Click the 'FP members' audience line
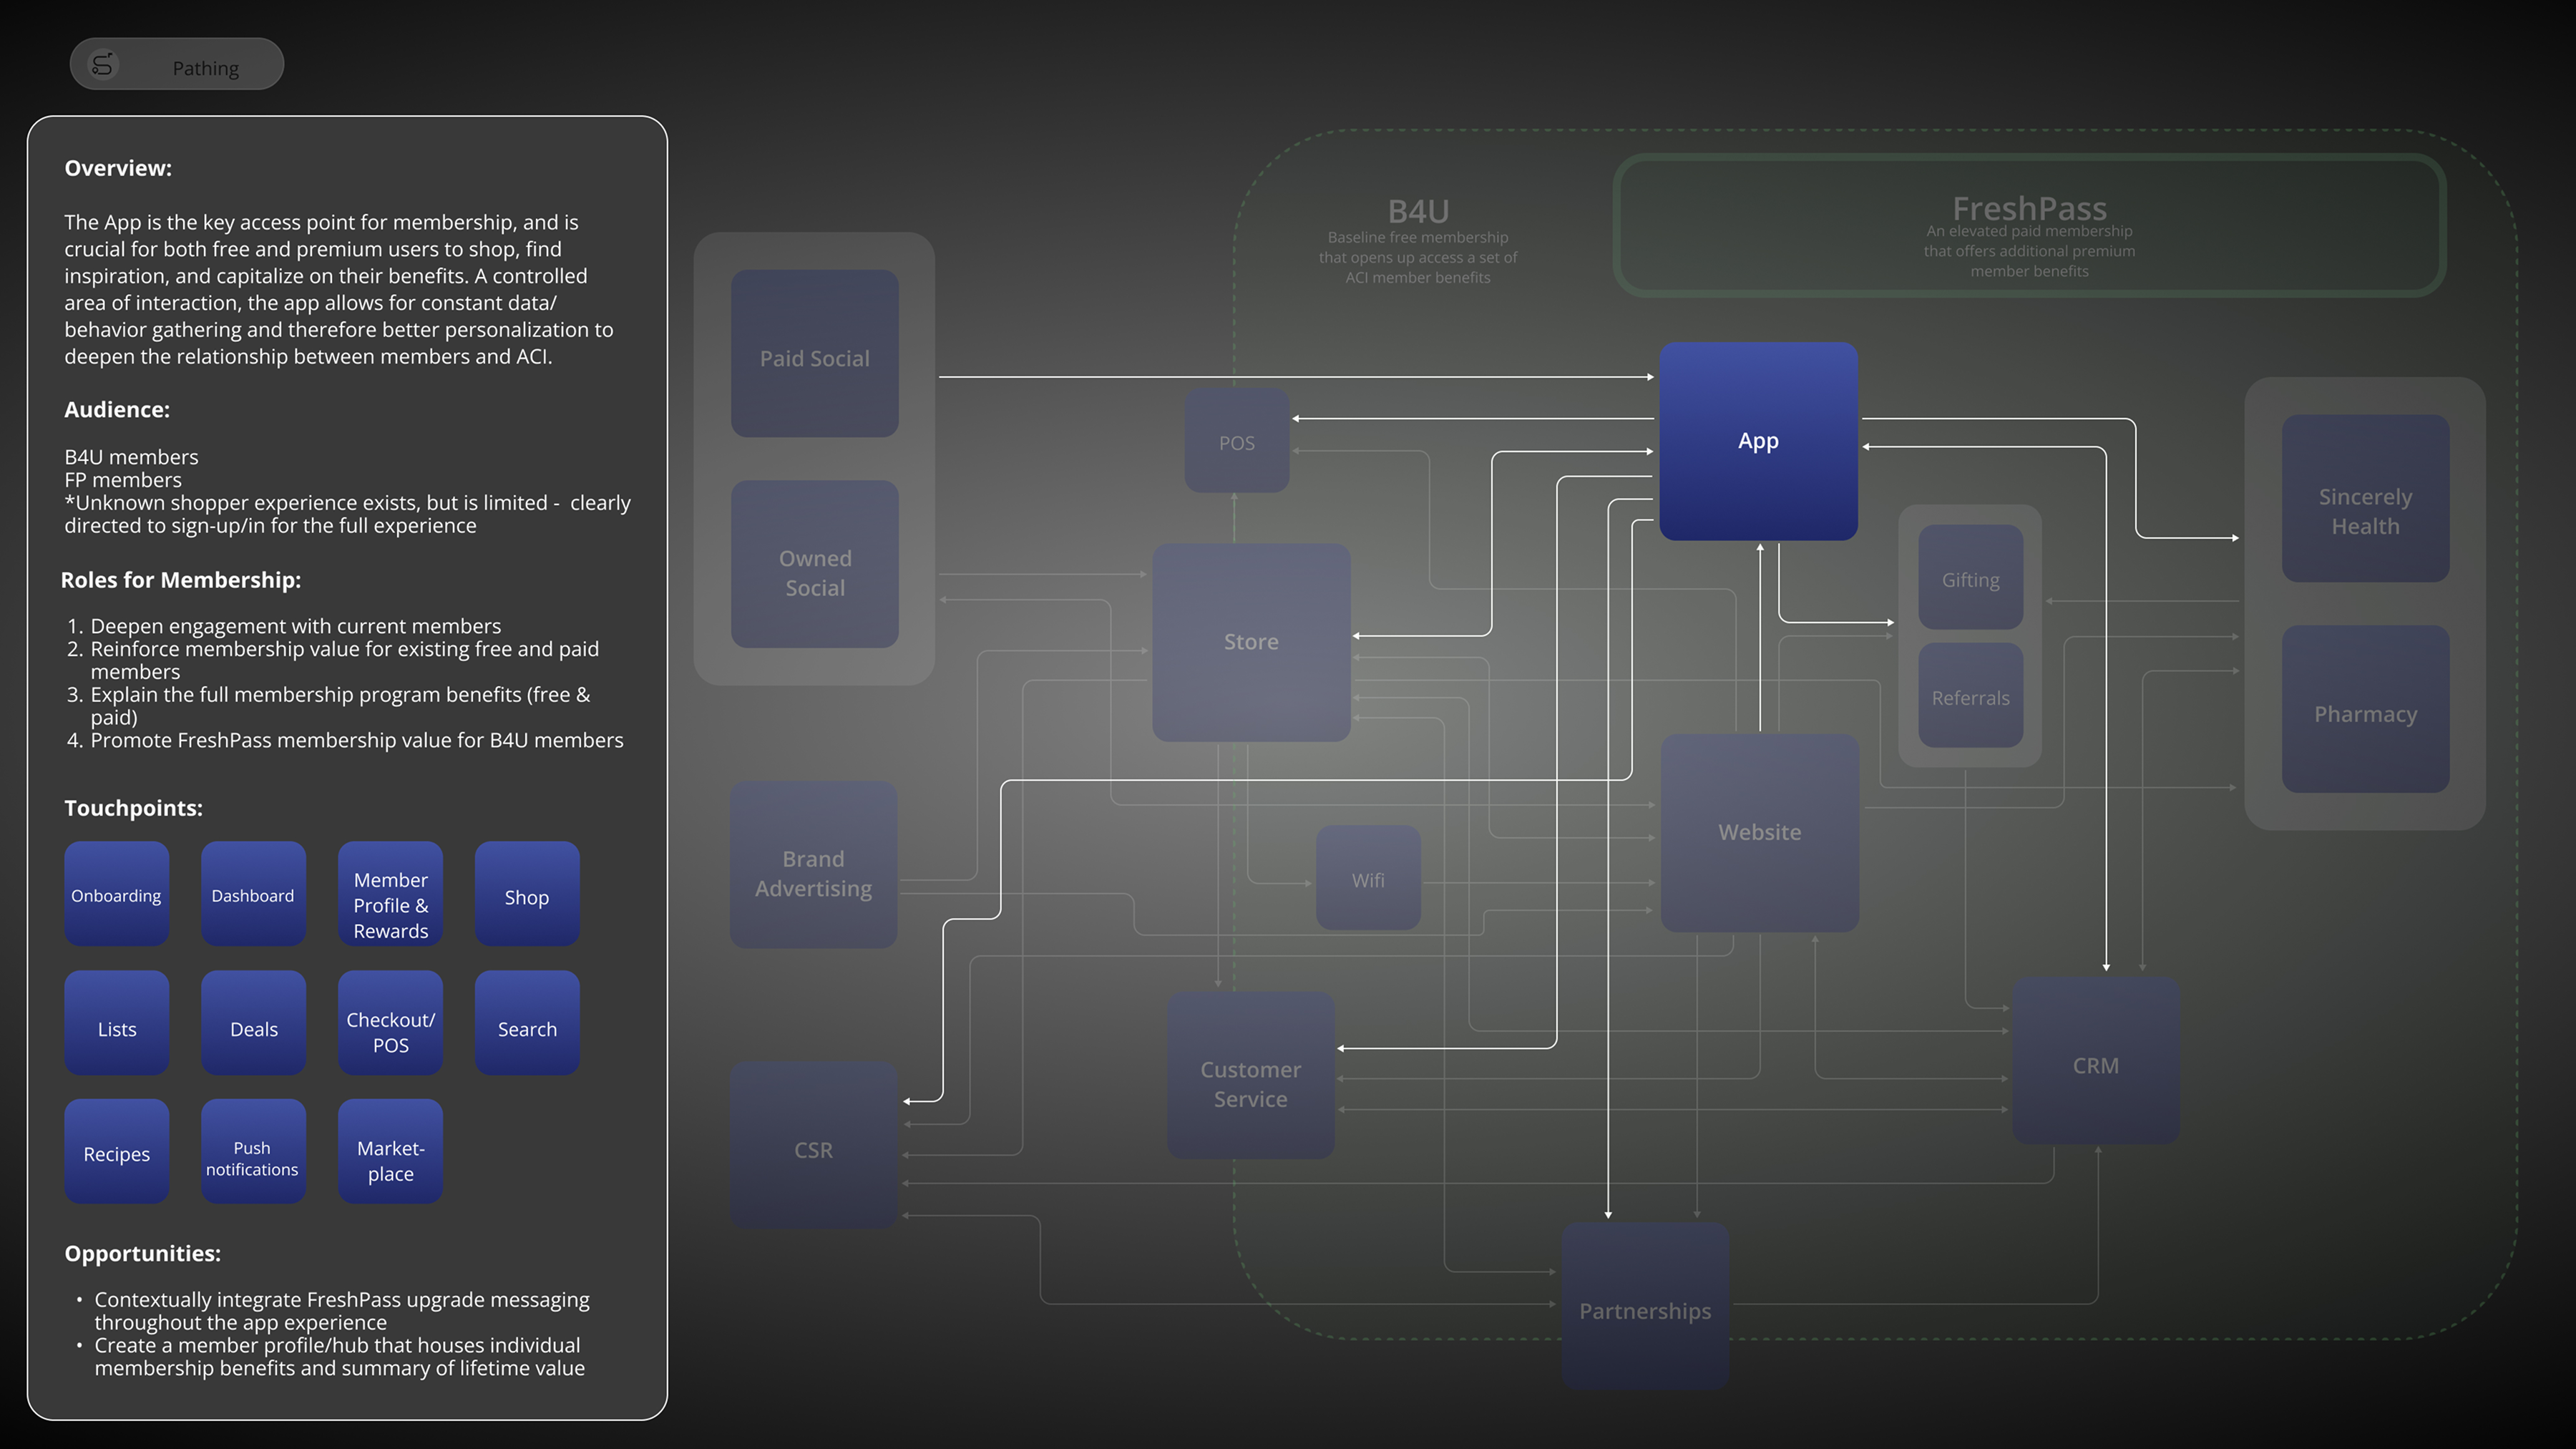 (123, 480)
